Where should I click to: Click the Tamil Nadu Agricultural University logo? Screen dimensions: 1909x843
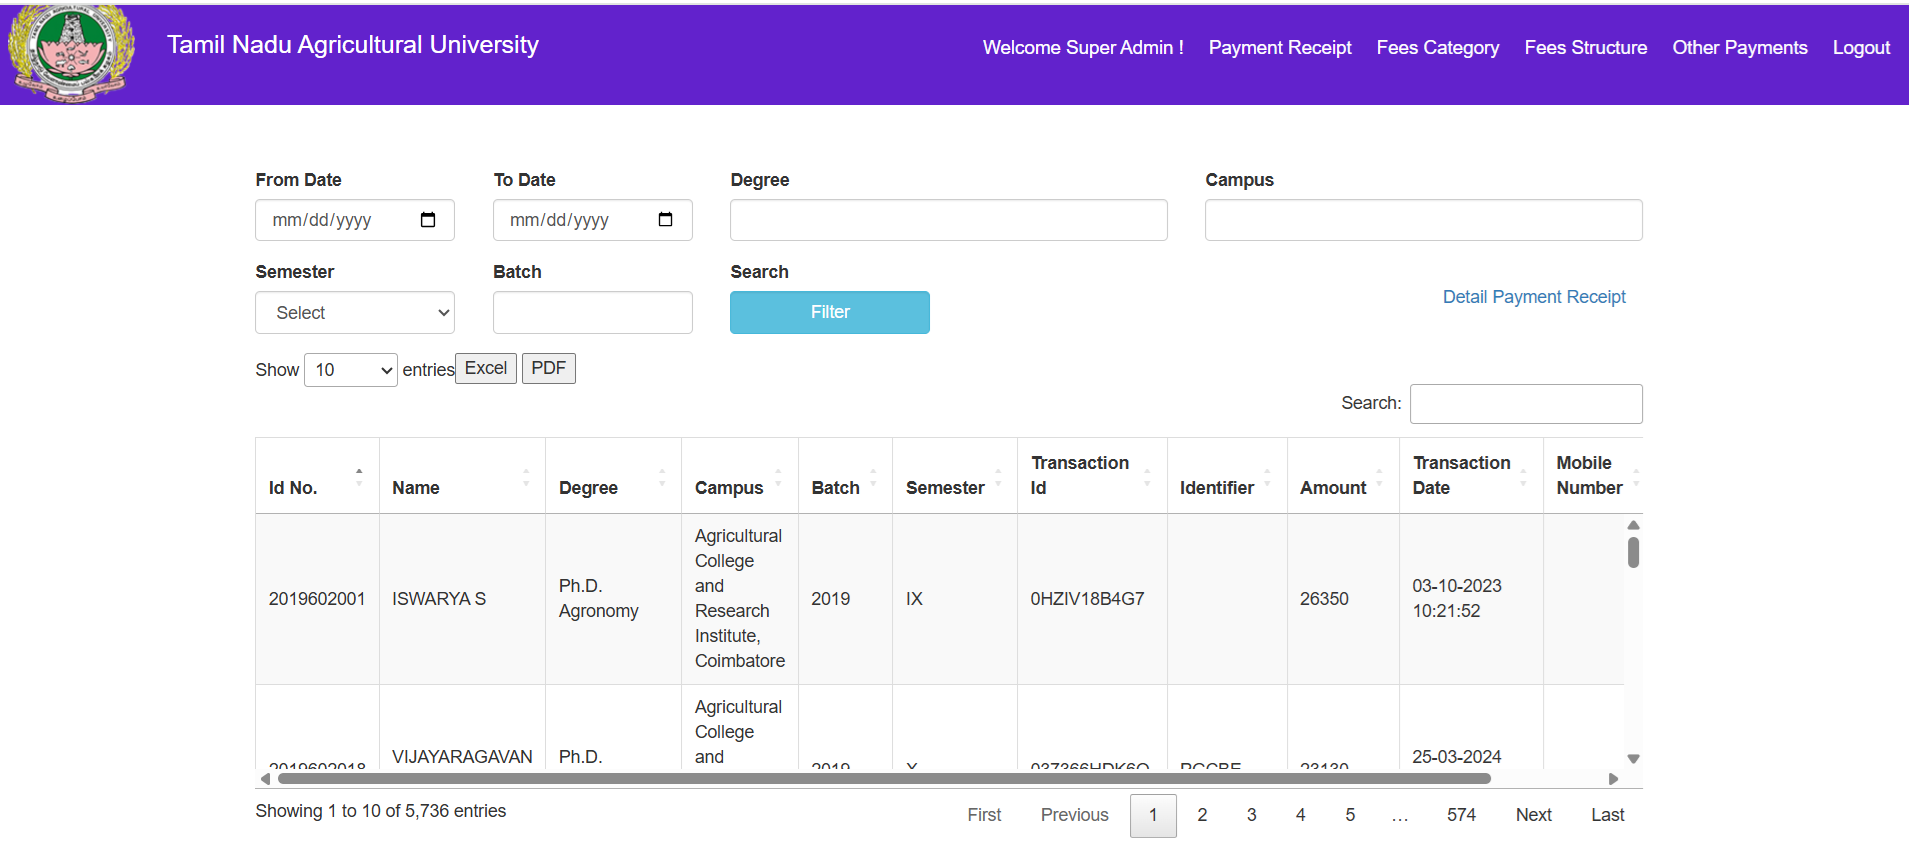pos(71,52)
